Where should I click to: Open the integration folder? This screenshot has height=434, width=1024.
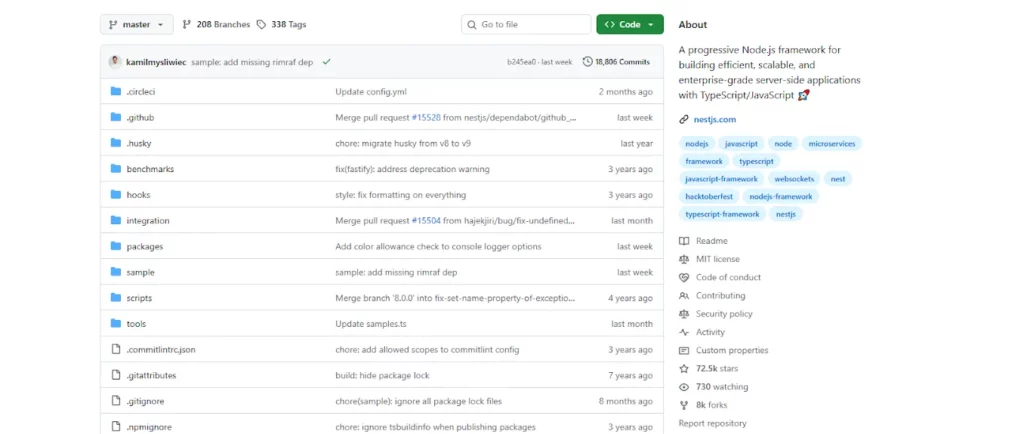(x=148, y=221)
